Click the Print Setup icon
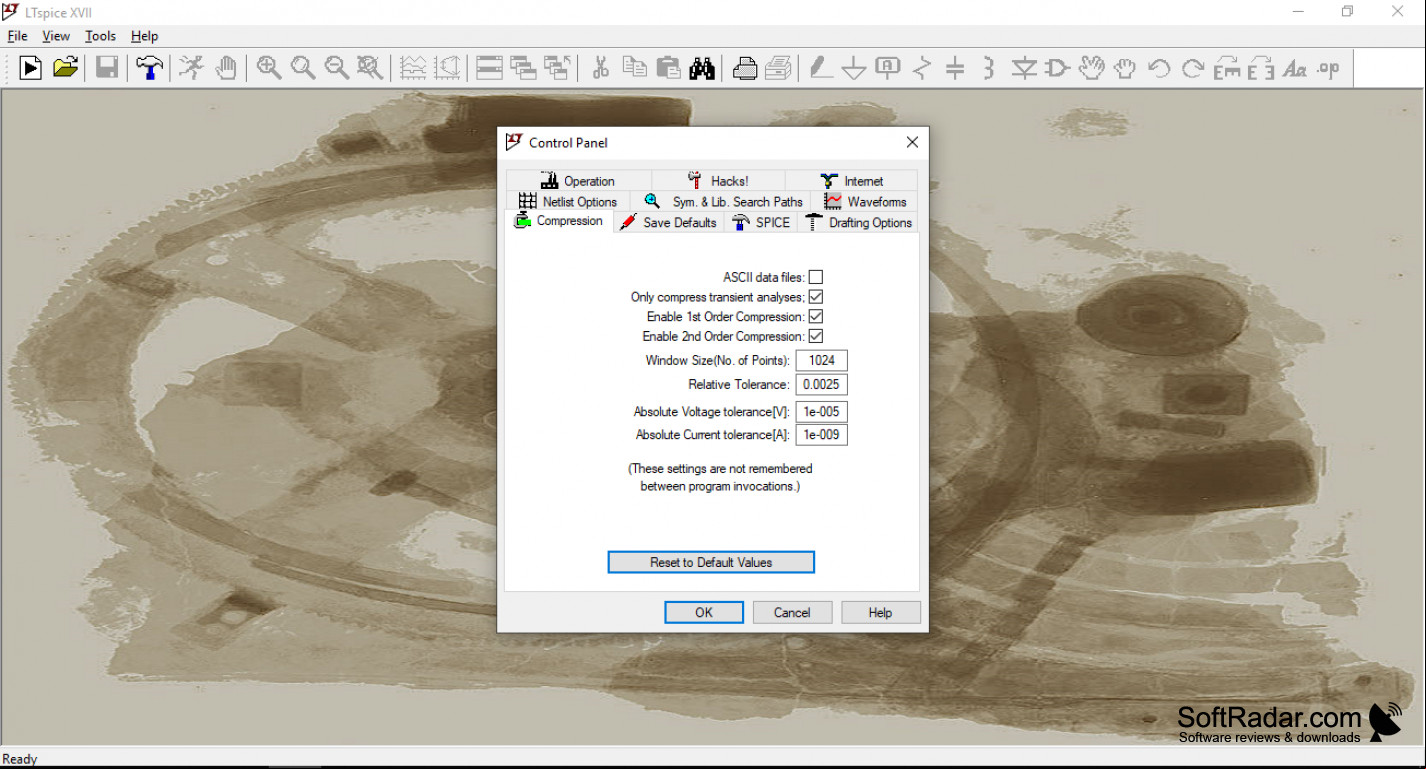The height and width of the screenshot is (769, 1426). pyautogui.click(x=745, y=68)
